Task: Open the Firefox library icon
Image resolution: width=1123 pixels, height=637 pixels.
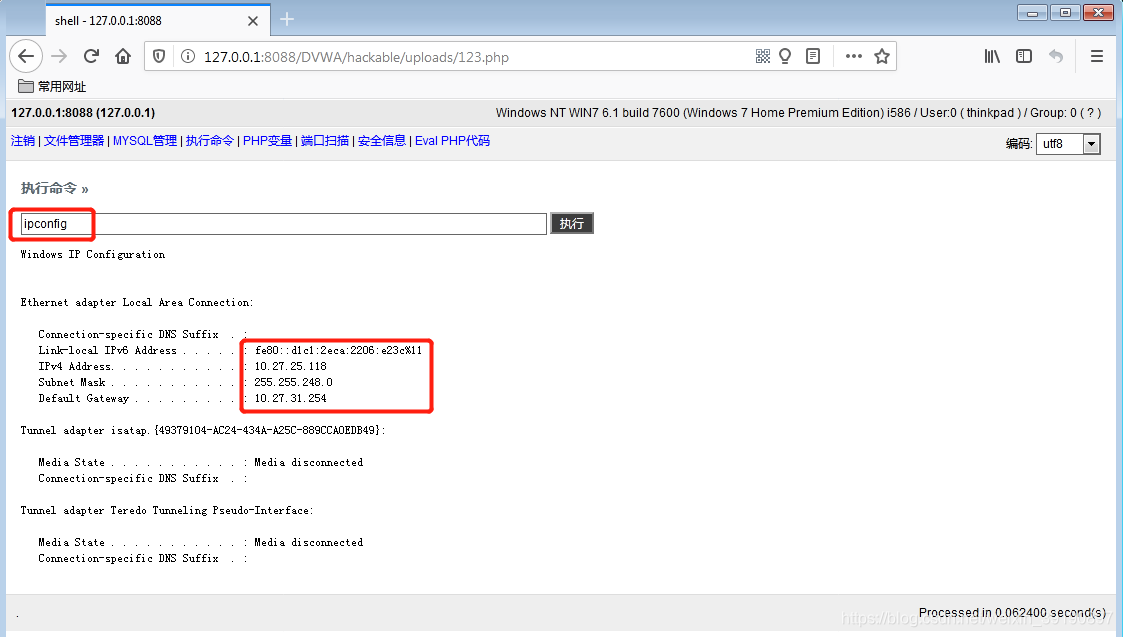Action: (992, 57)
